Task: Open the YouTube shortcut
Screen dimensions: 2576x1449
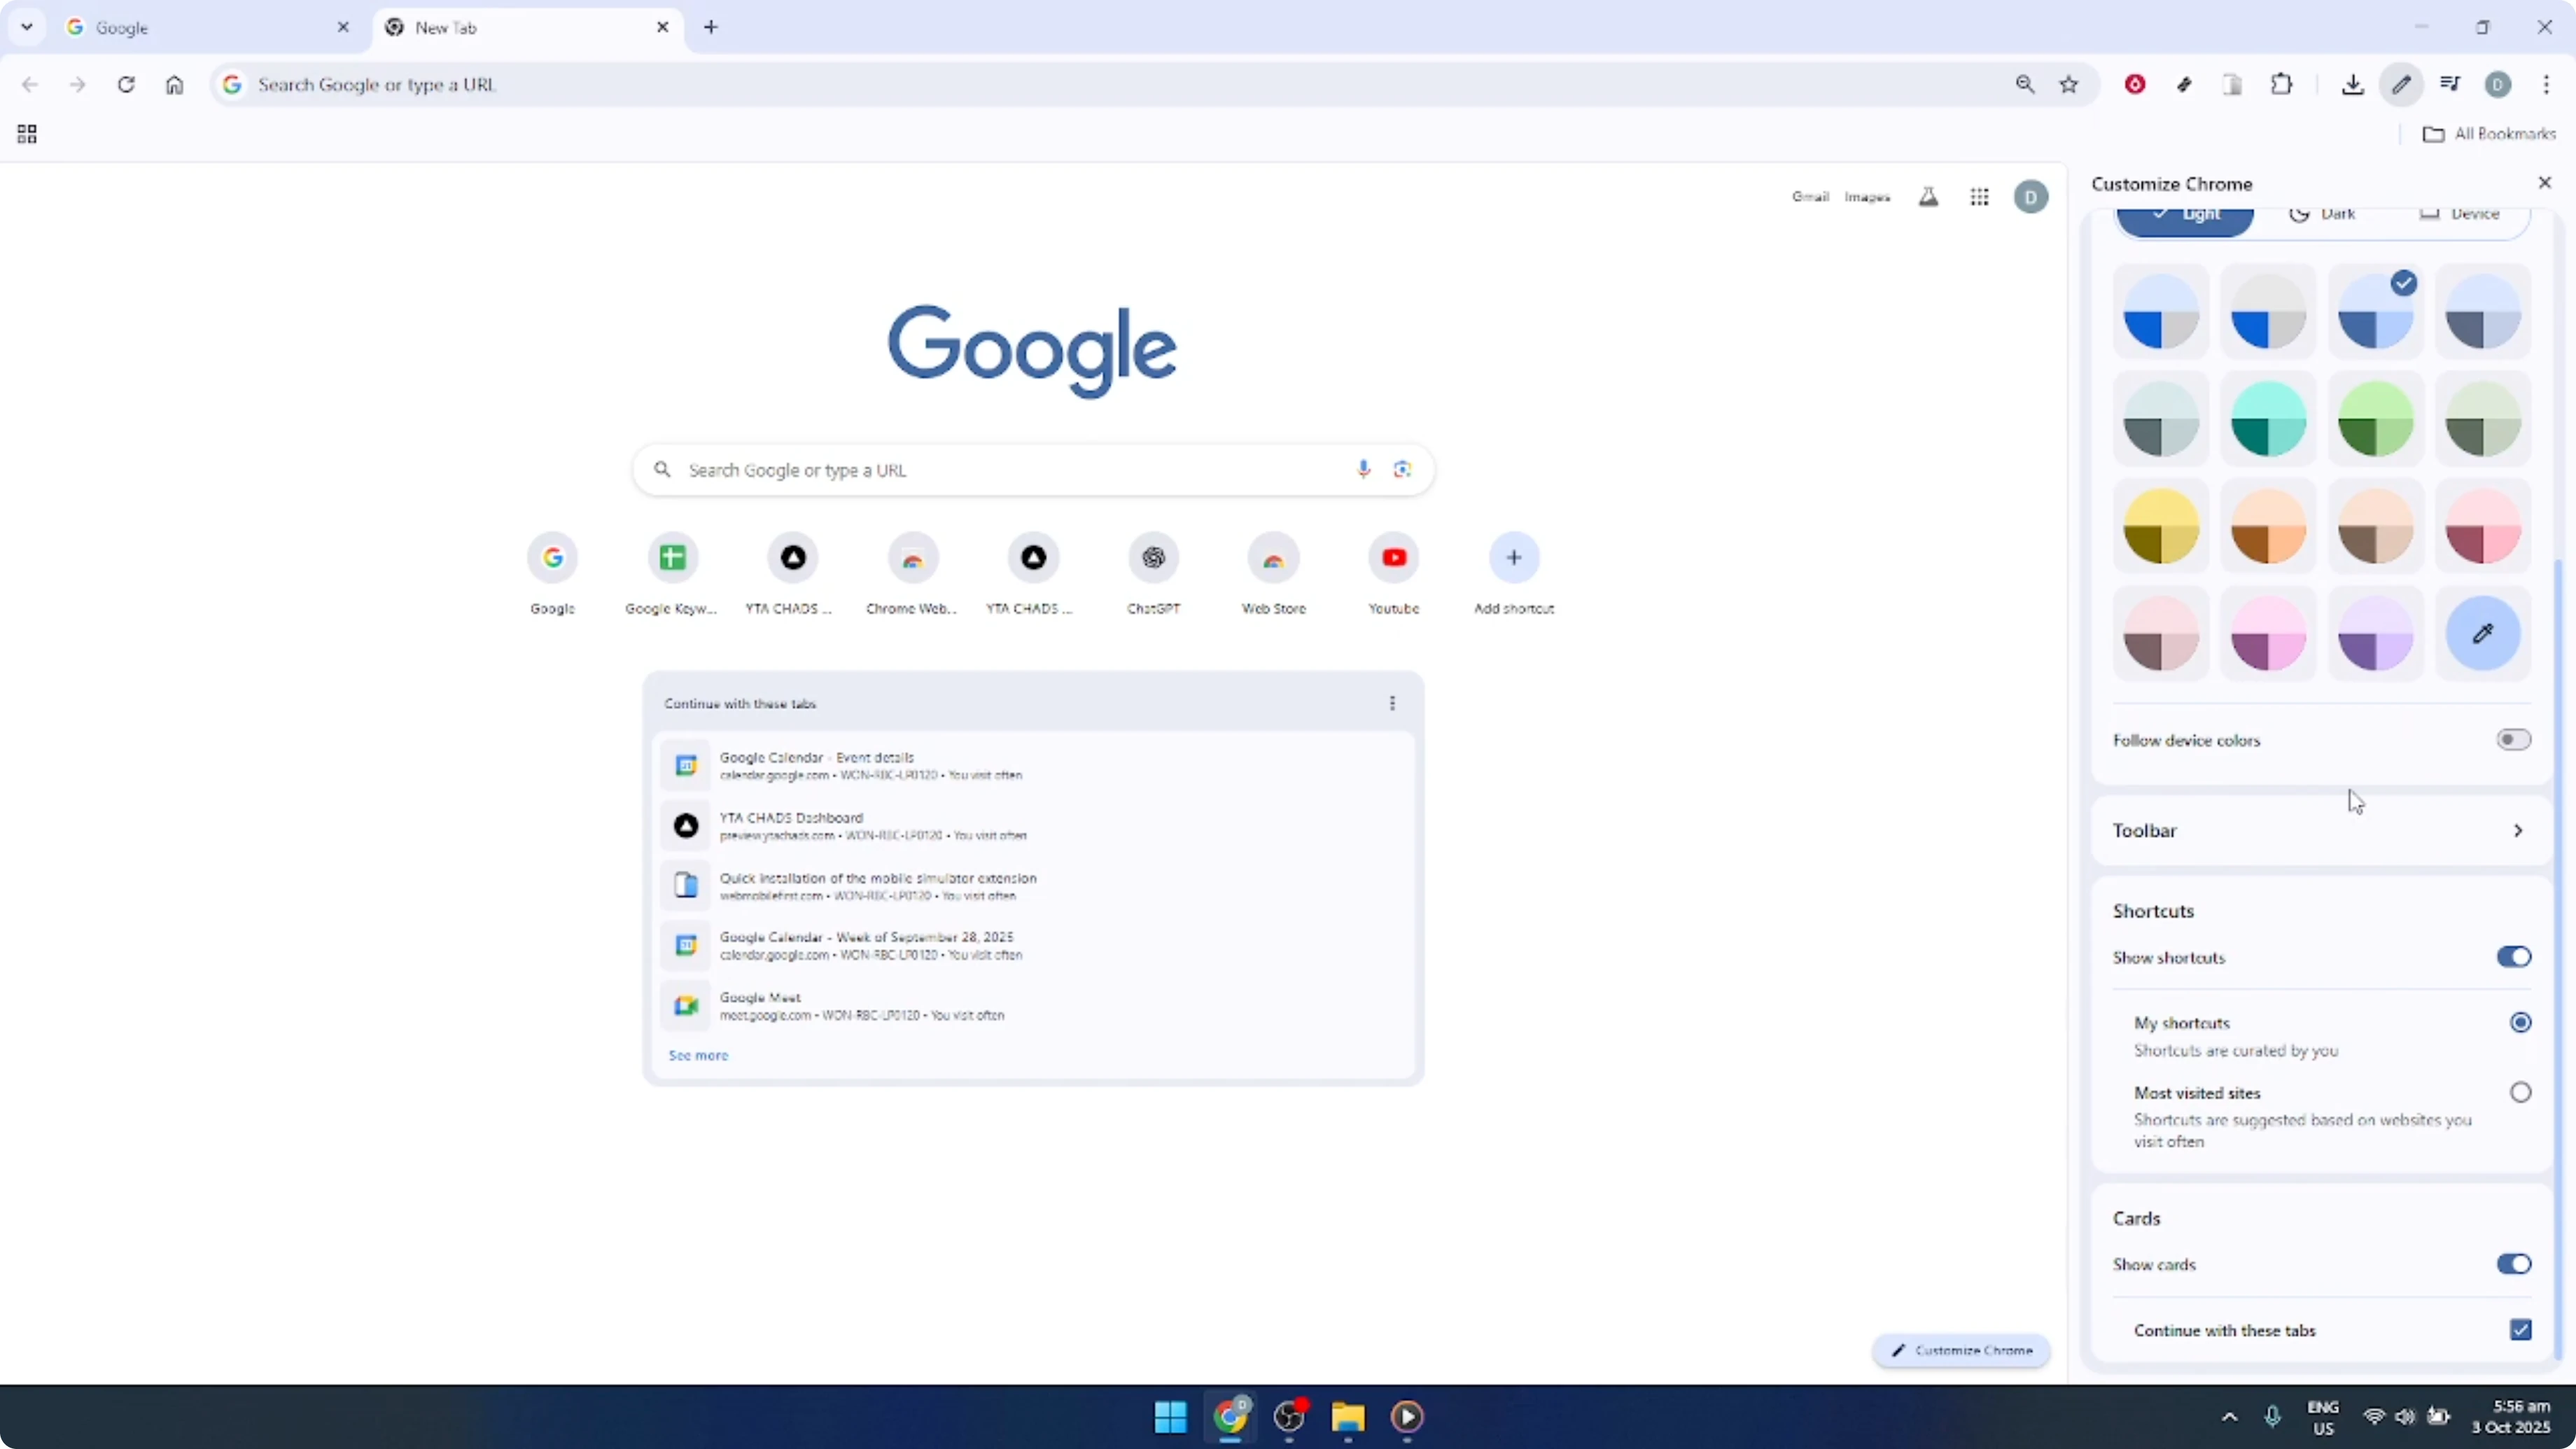Action: coord(1393,557)
